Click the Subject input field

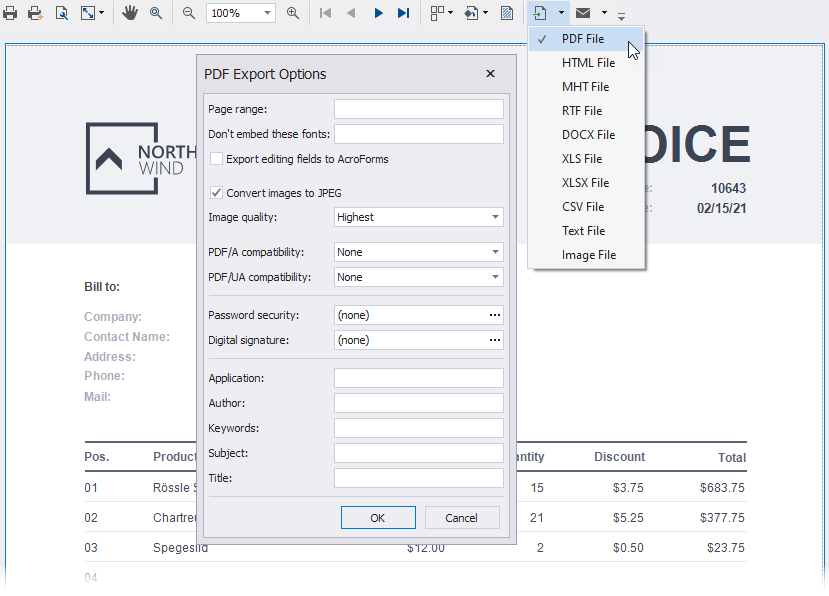(418, 453)
